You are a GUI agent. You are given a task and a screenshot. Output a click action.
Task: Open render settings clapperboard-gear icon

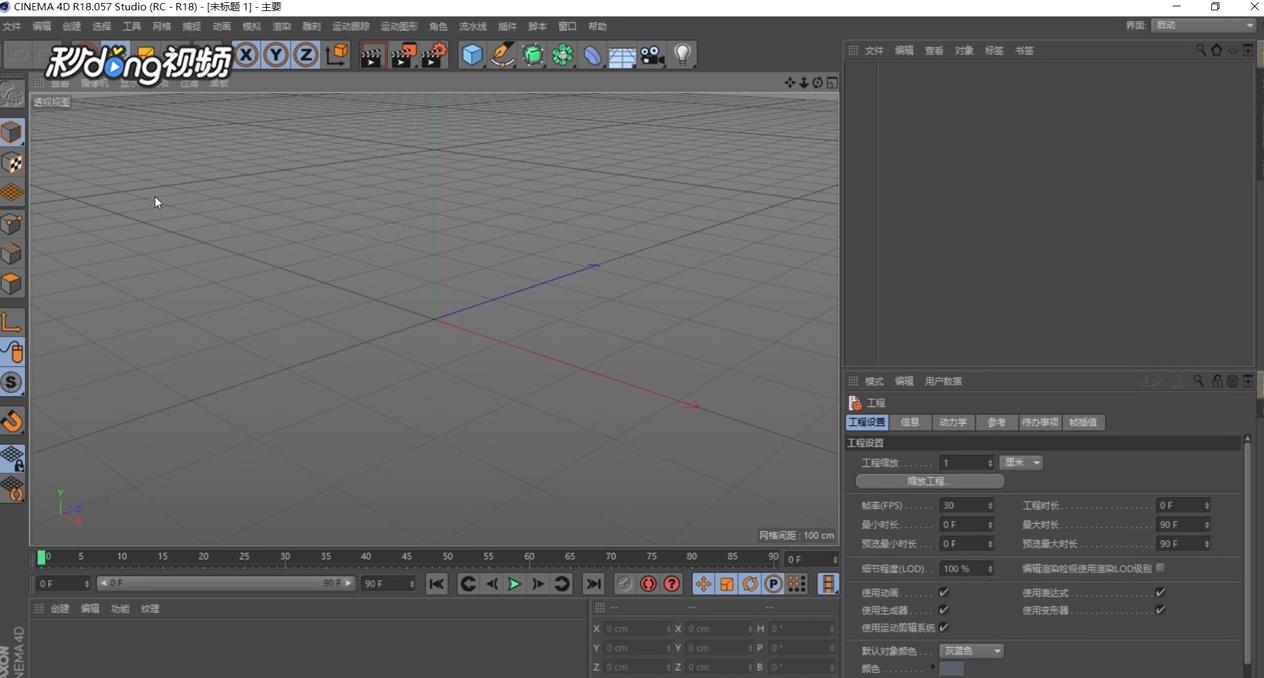coord(434,55)
